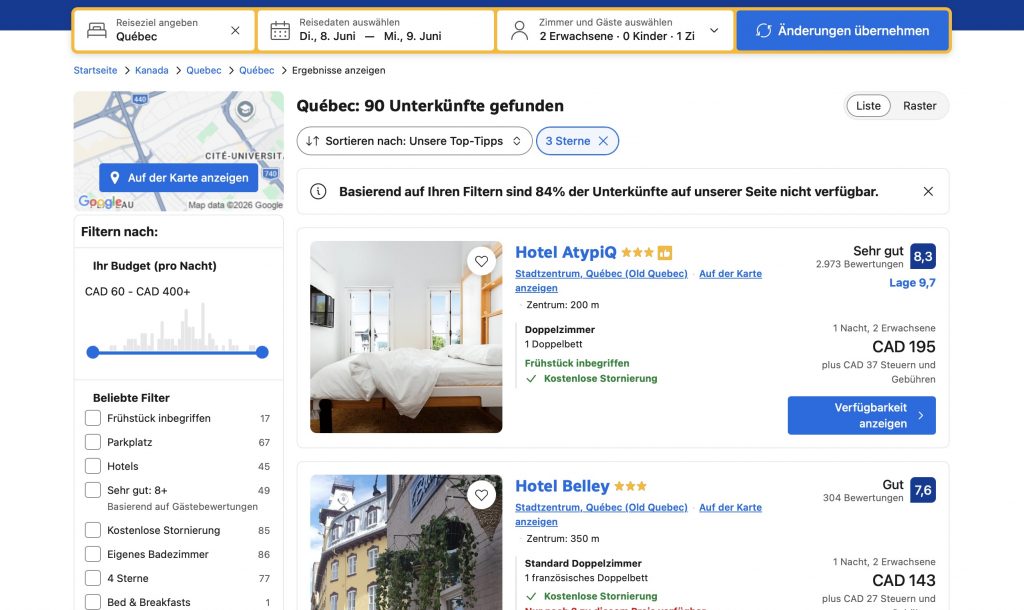Check Sehr gut: 8+ filter
The image size is (1024, 610).
pos(93,490)
